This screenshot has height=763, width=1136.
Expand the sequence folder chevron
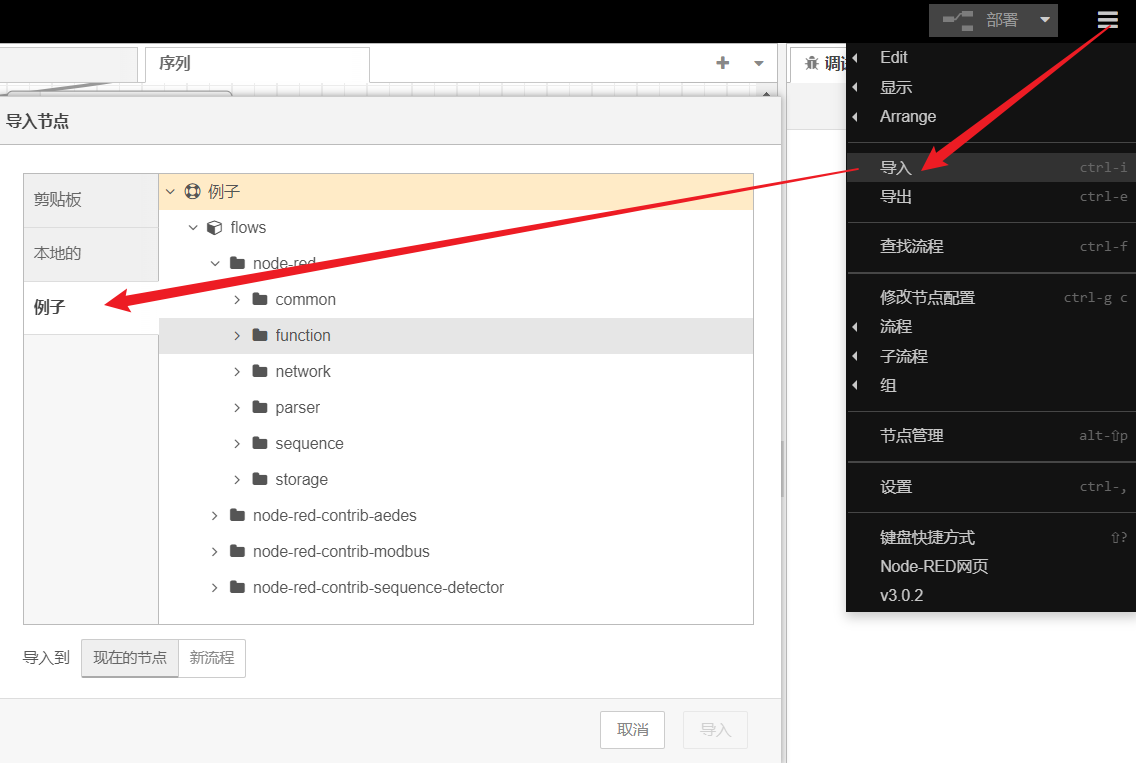(x=237, y=443)
